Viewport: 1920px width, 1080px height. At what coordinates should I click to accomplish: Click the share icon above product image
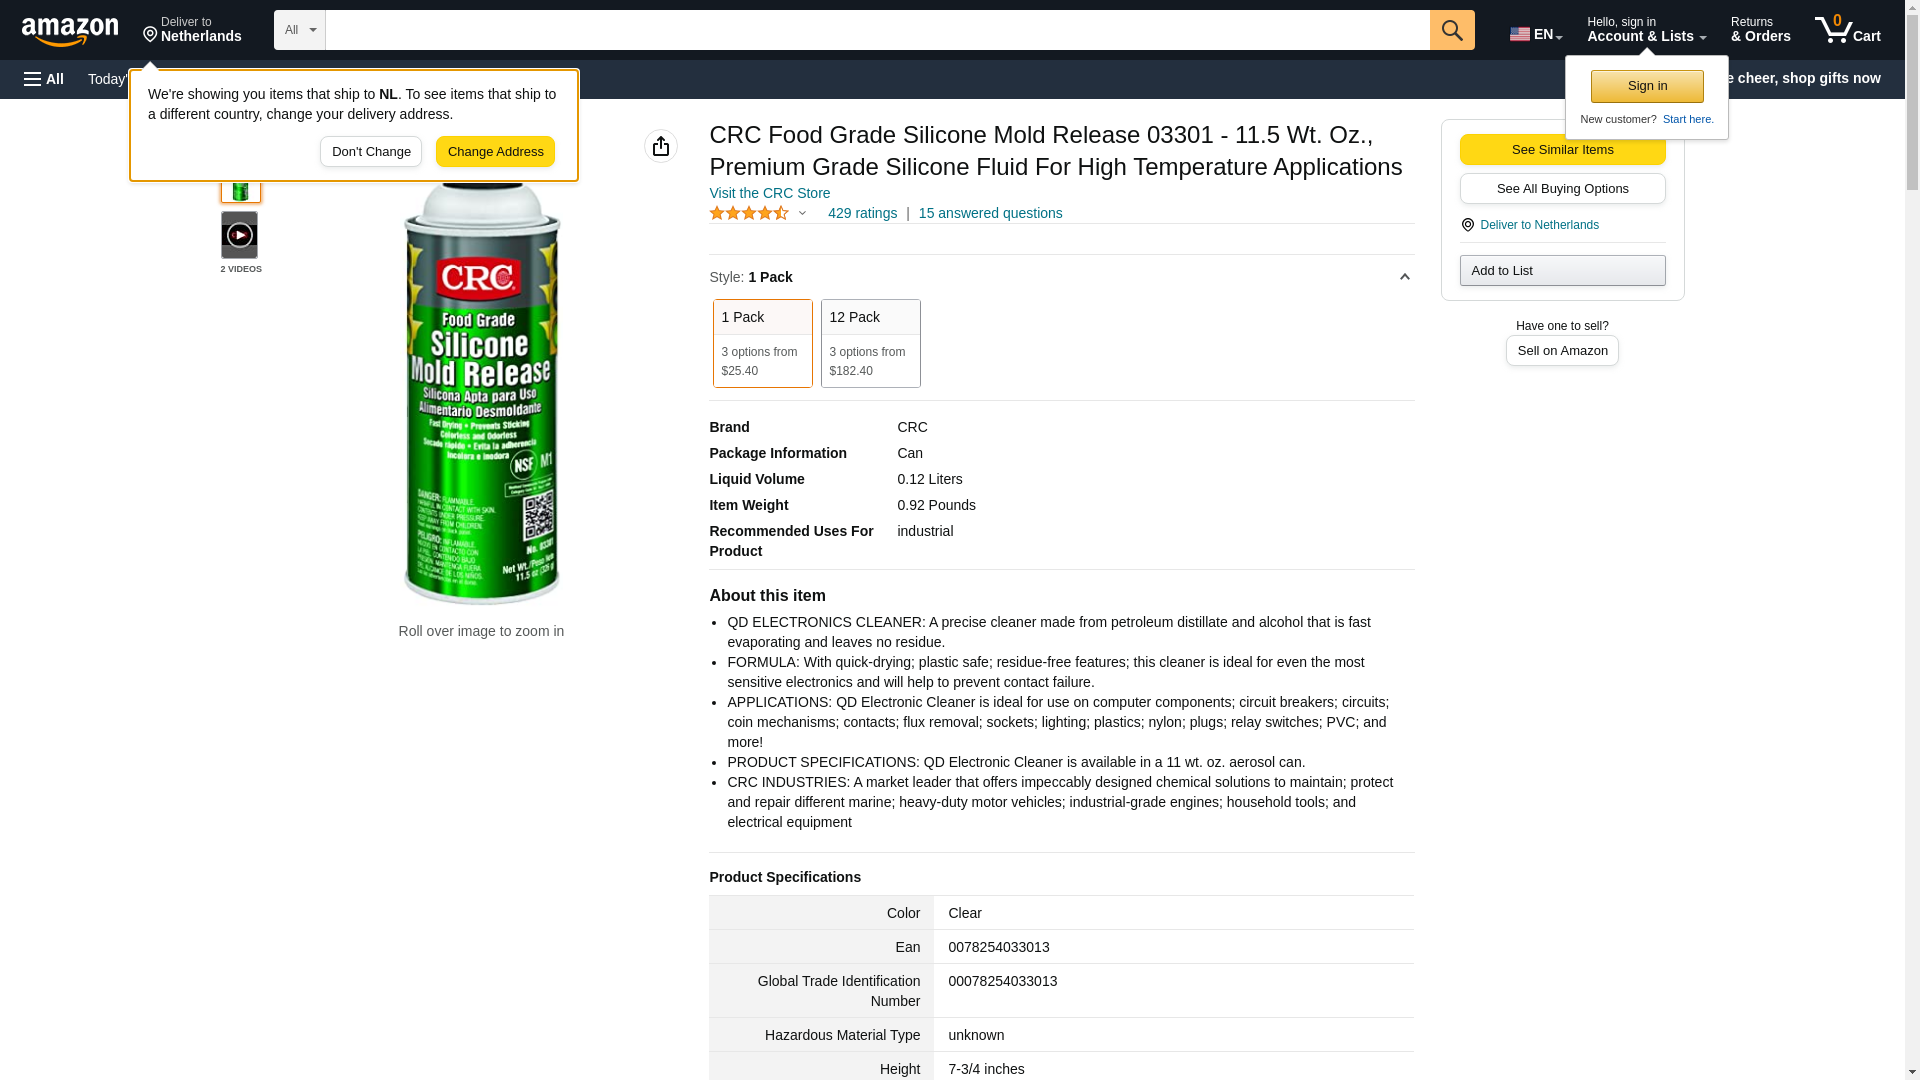click(661, 146)
